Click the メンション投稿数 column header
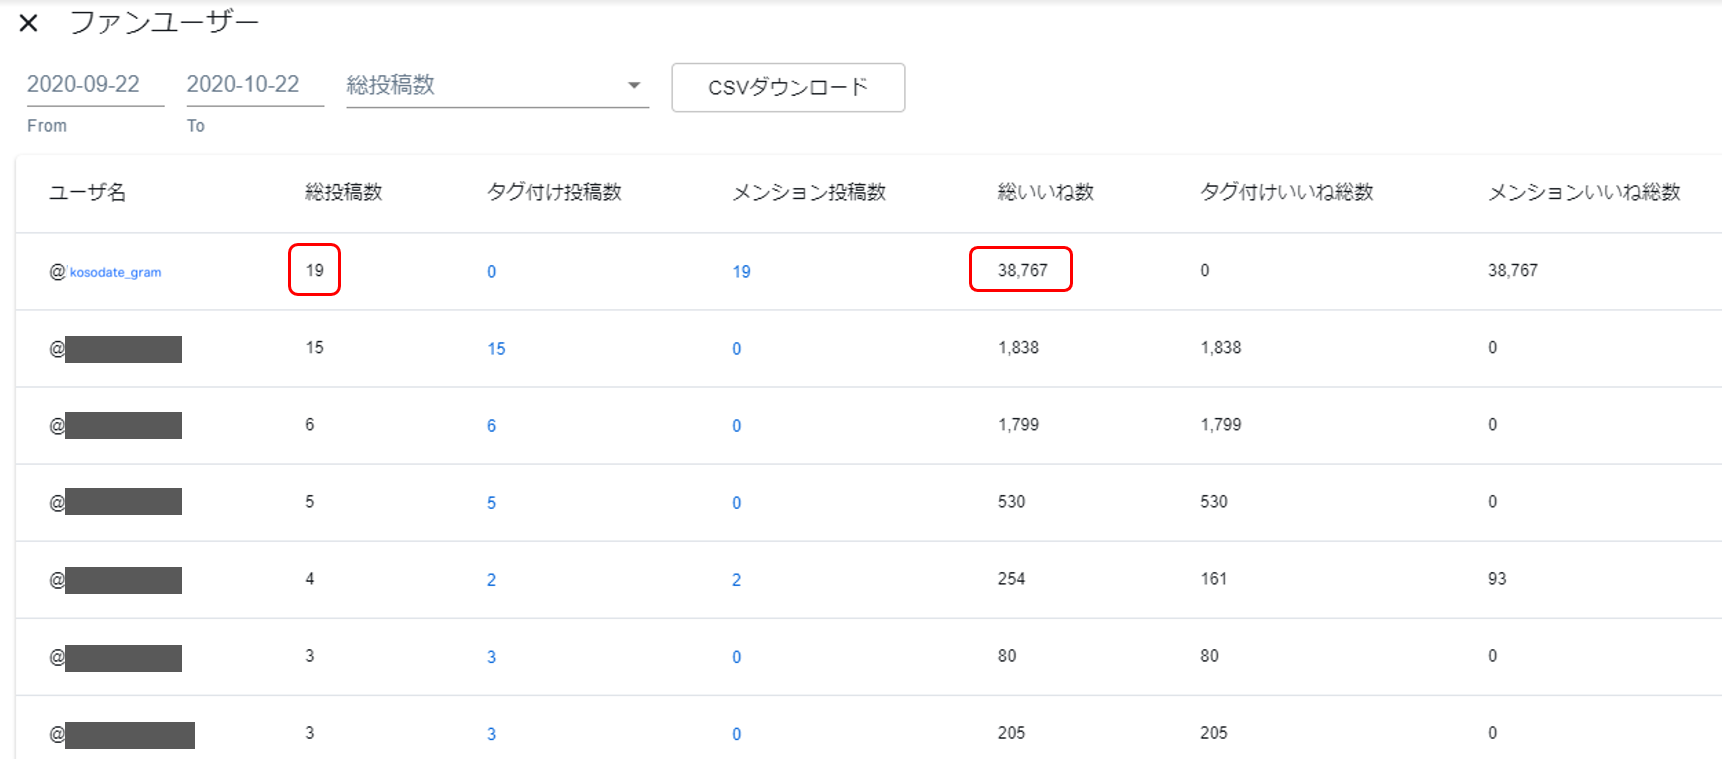 tap(809, 192)
